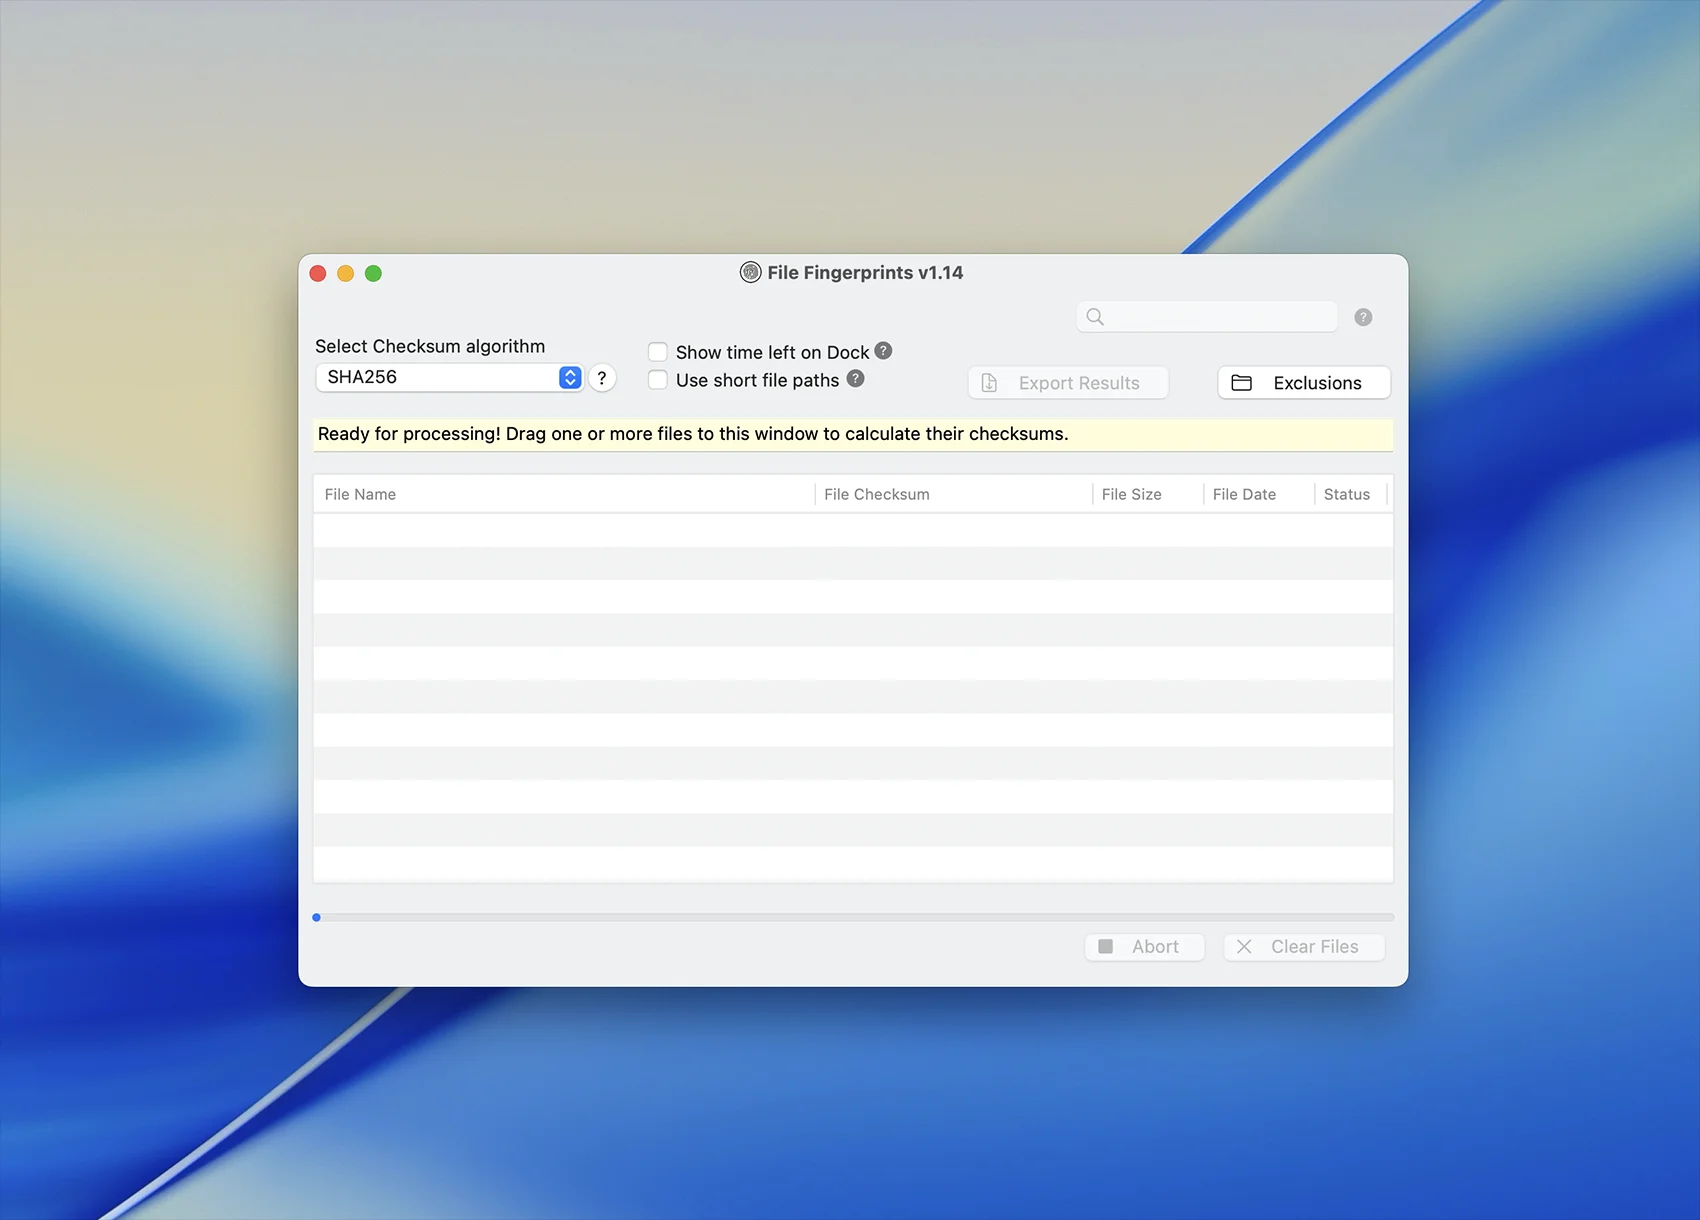Click the magnifying glass search icon
1700x1220 pixels.
click(1095, 317)
